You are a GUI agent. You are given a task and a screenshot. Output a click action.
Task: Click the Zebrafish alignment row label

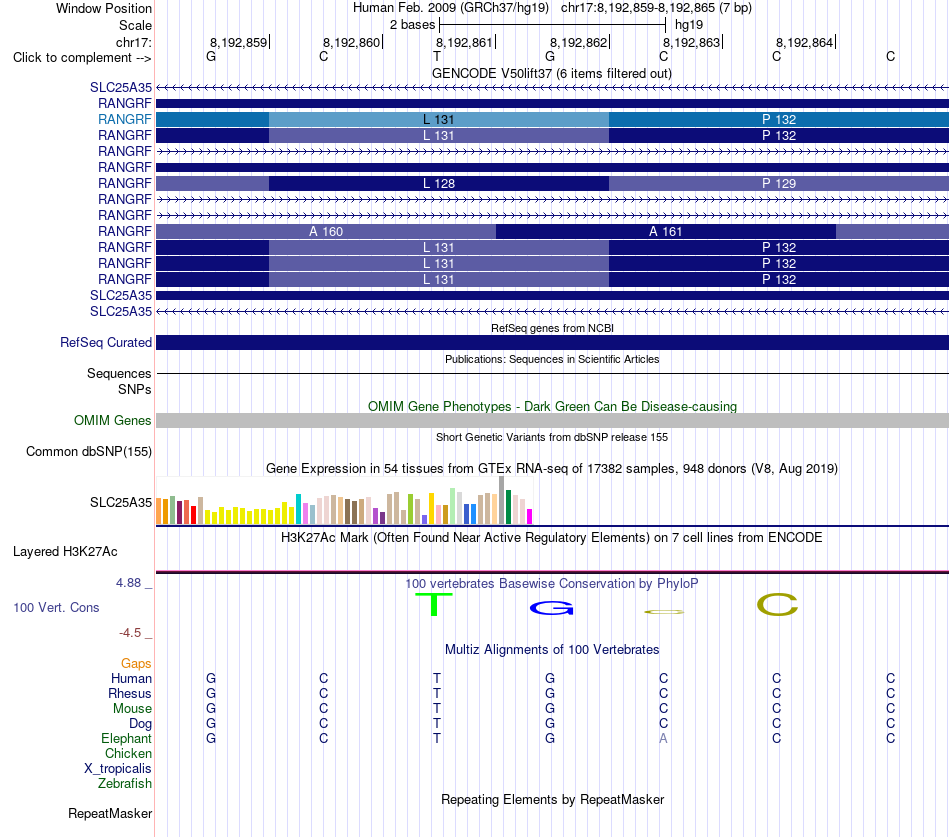(x=125, y=783)
